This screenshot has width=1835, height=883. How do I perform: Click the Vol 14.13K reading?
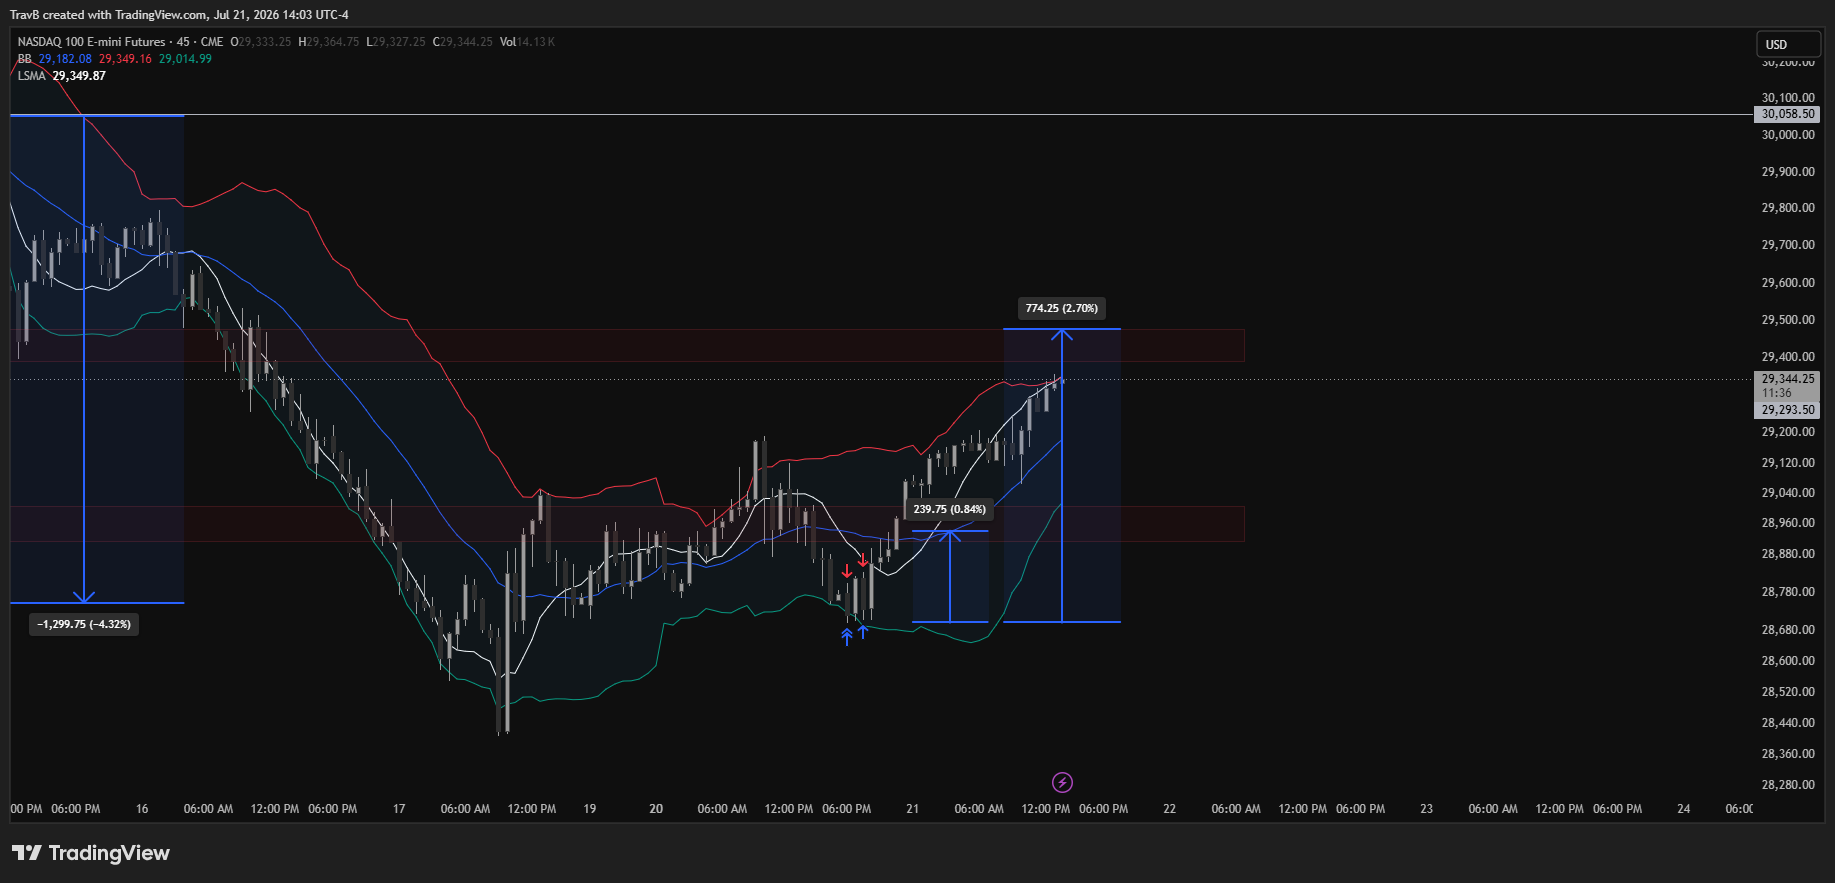[x=527, y=42]
